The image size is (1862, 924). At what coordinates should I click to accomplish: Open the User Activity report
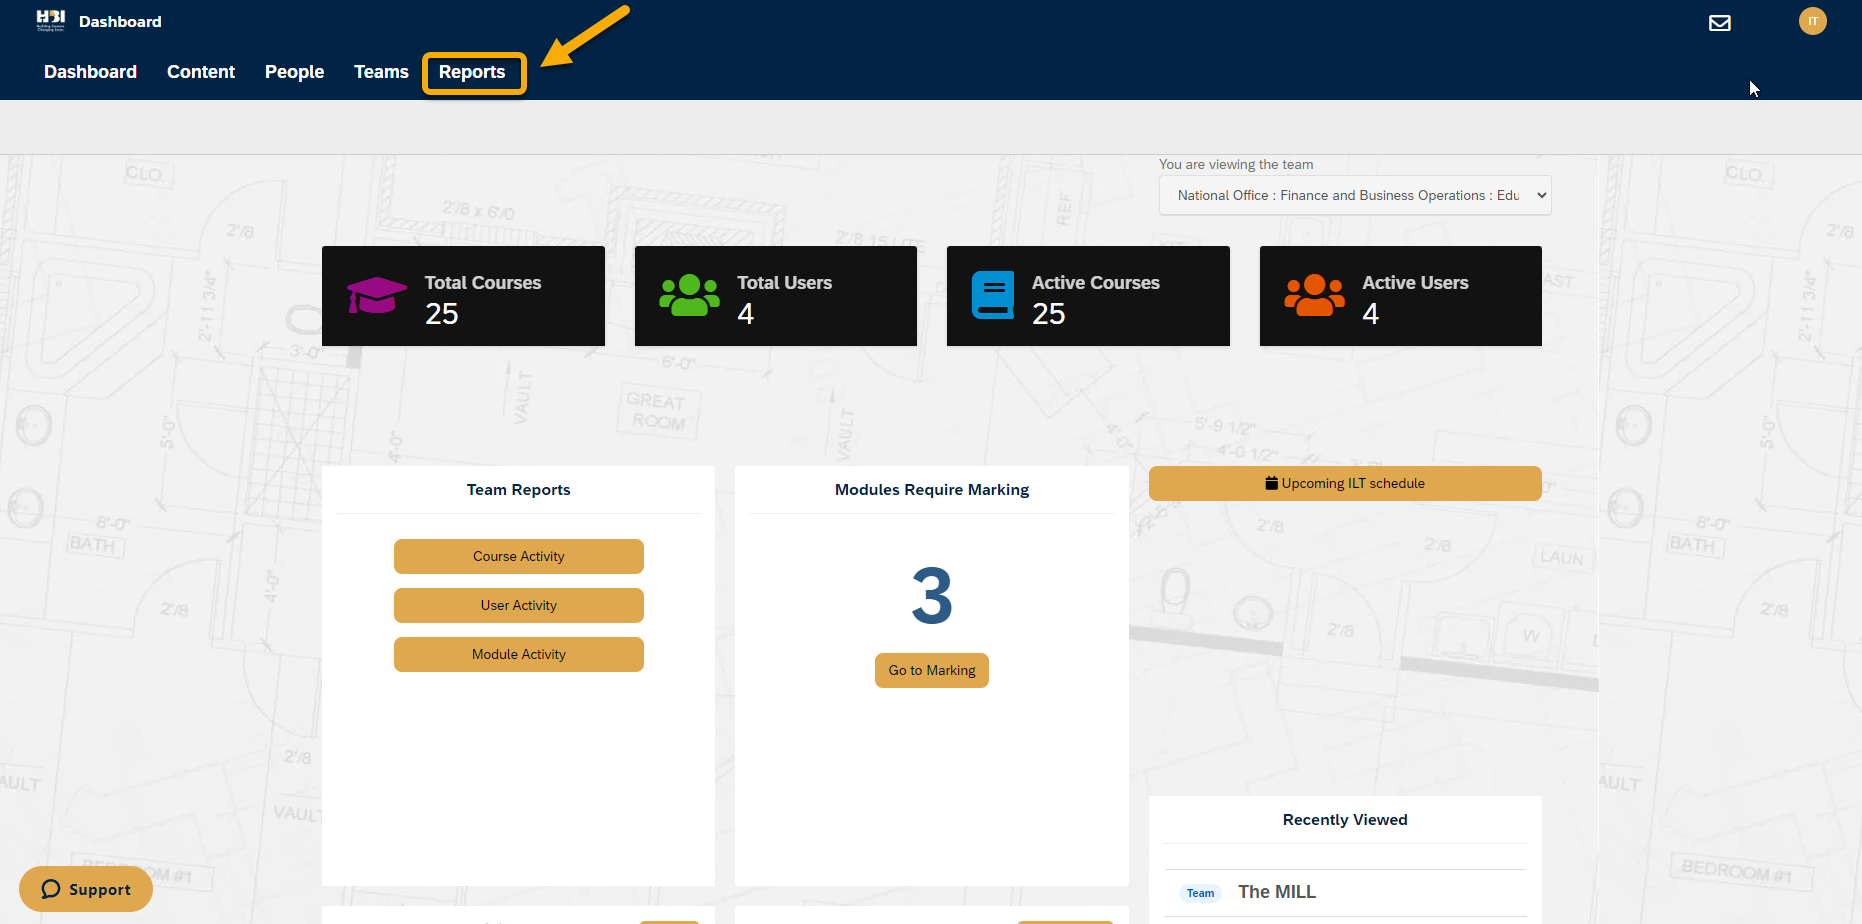pyautogui.click(x=518, y=605)
